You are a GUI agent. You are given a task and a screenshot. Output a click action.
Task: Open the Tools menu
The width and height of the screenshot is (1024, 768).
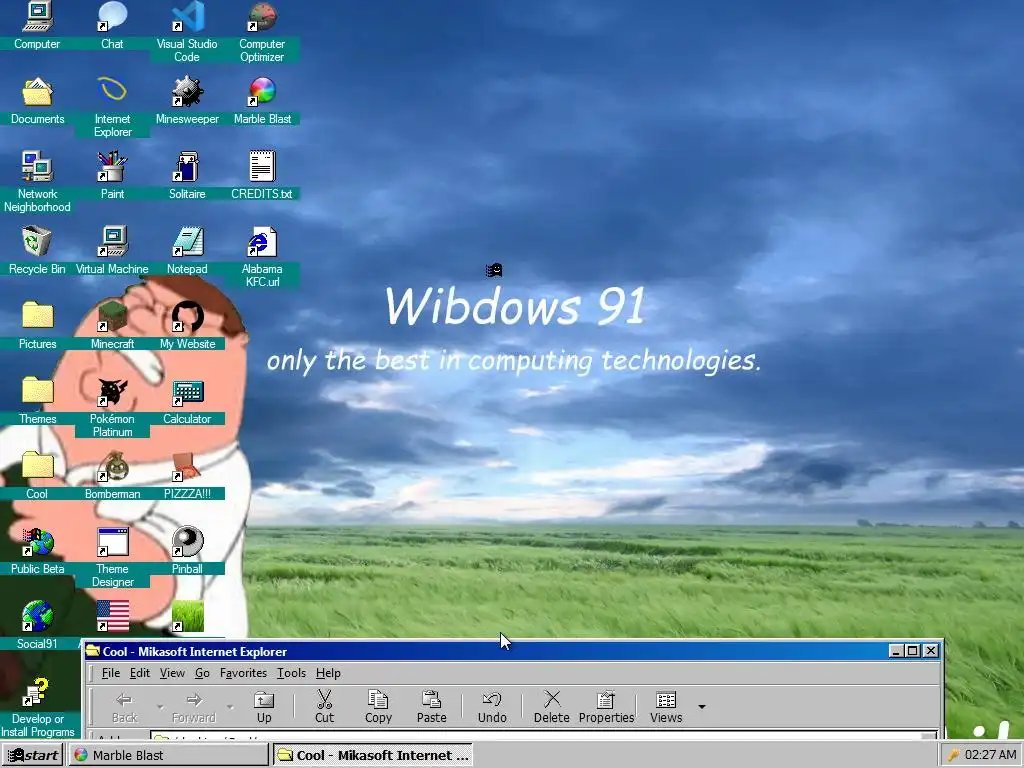point(291,673)
